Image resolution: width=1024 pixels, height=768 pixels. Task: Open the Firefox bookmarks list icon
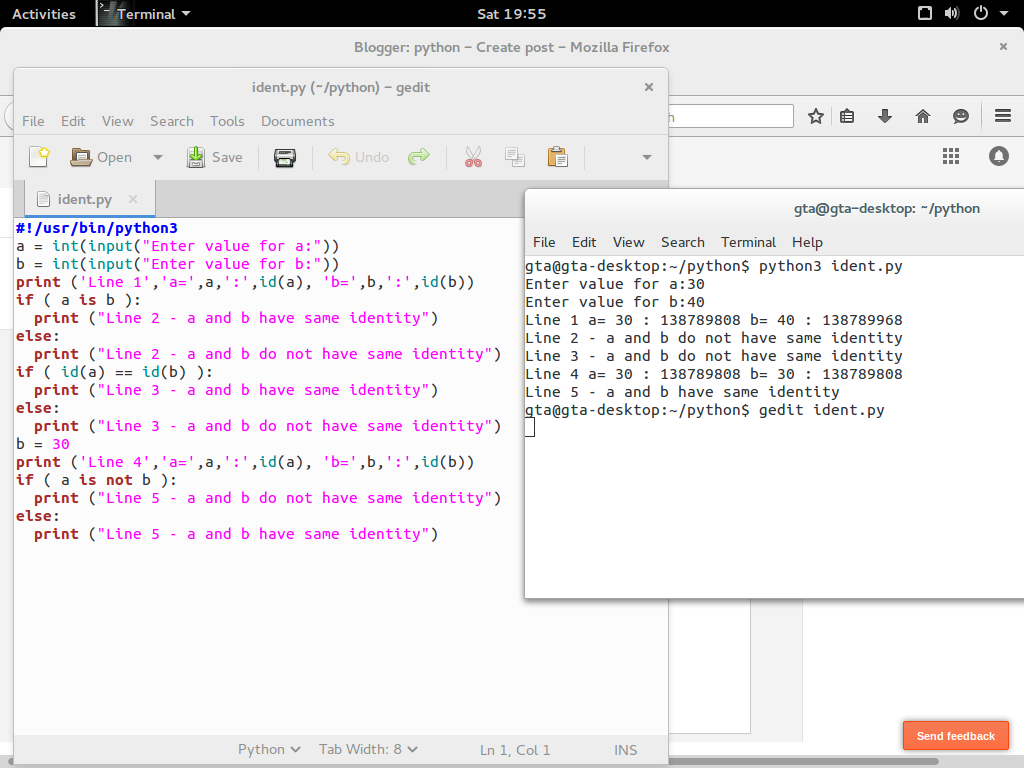click(x=847, y=116)
